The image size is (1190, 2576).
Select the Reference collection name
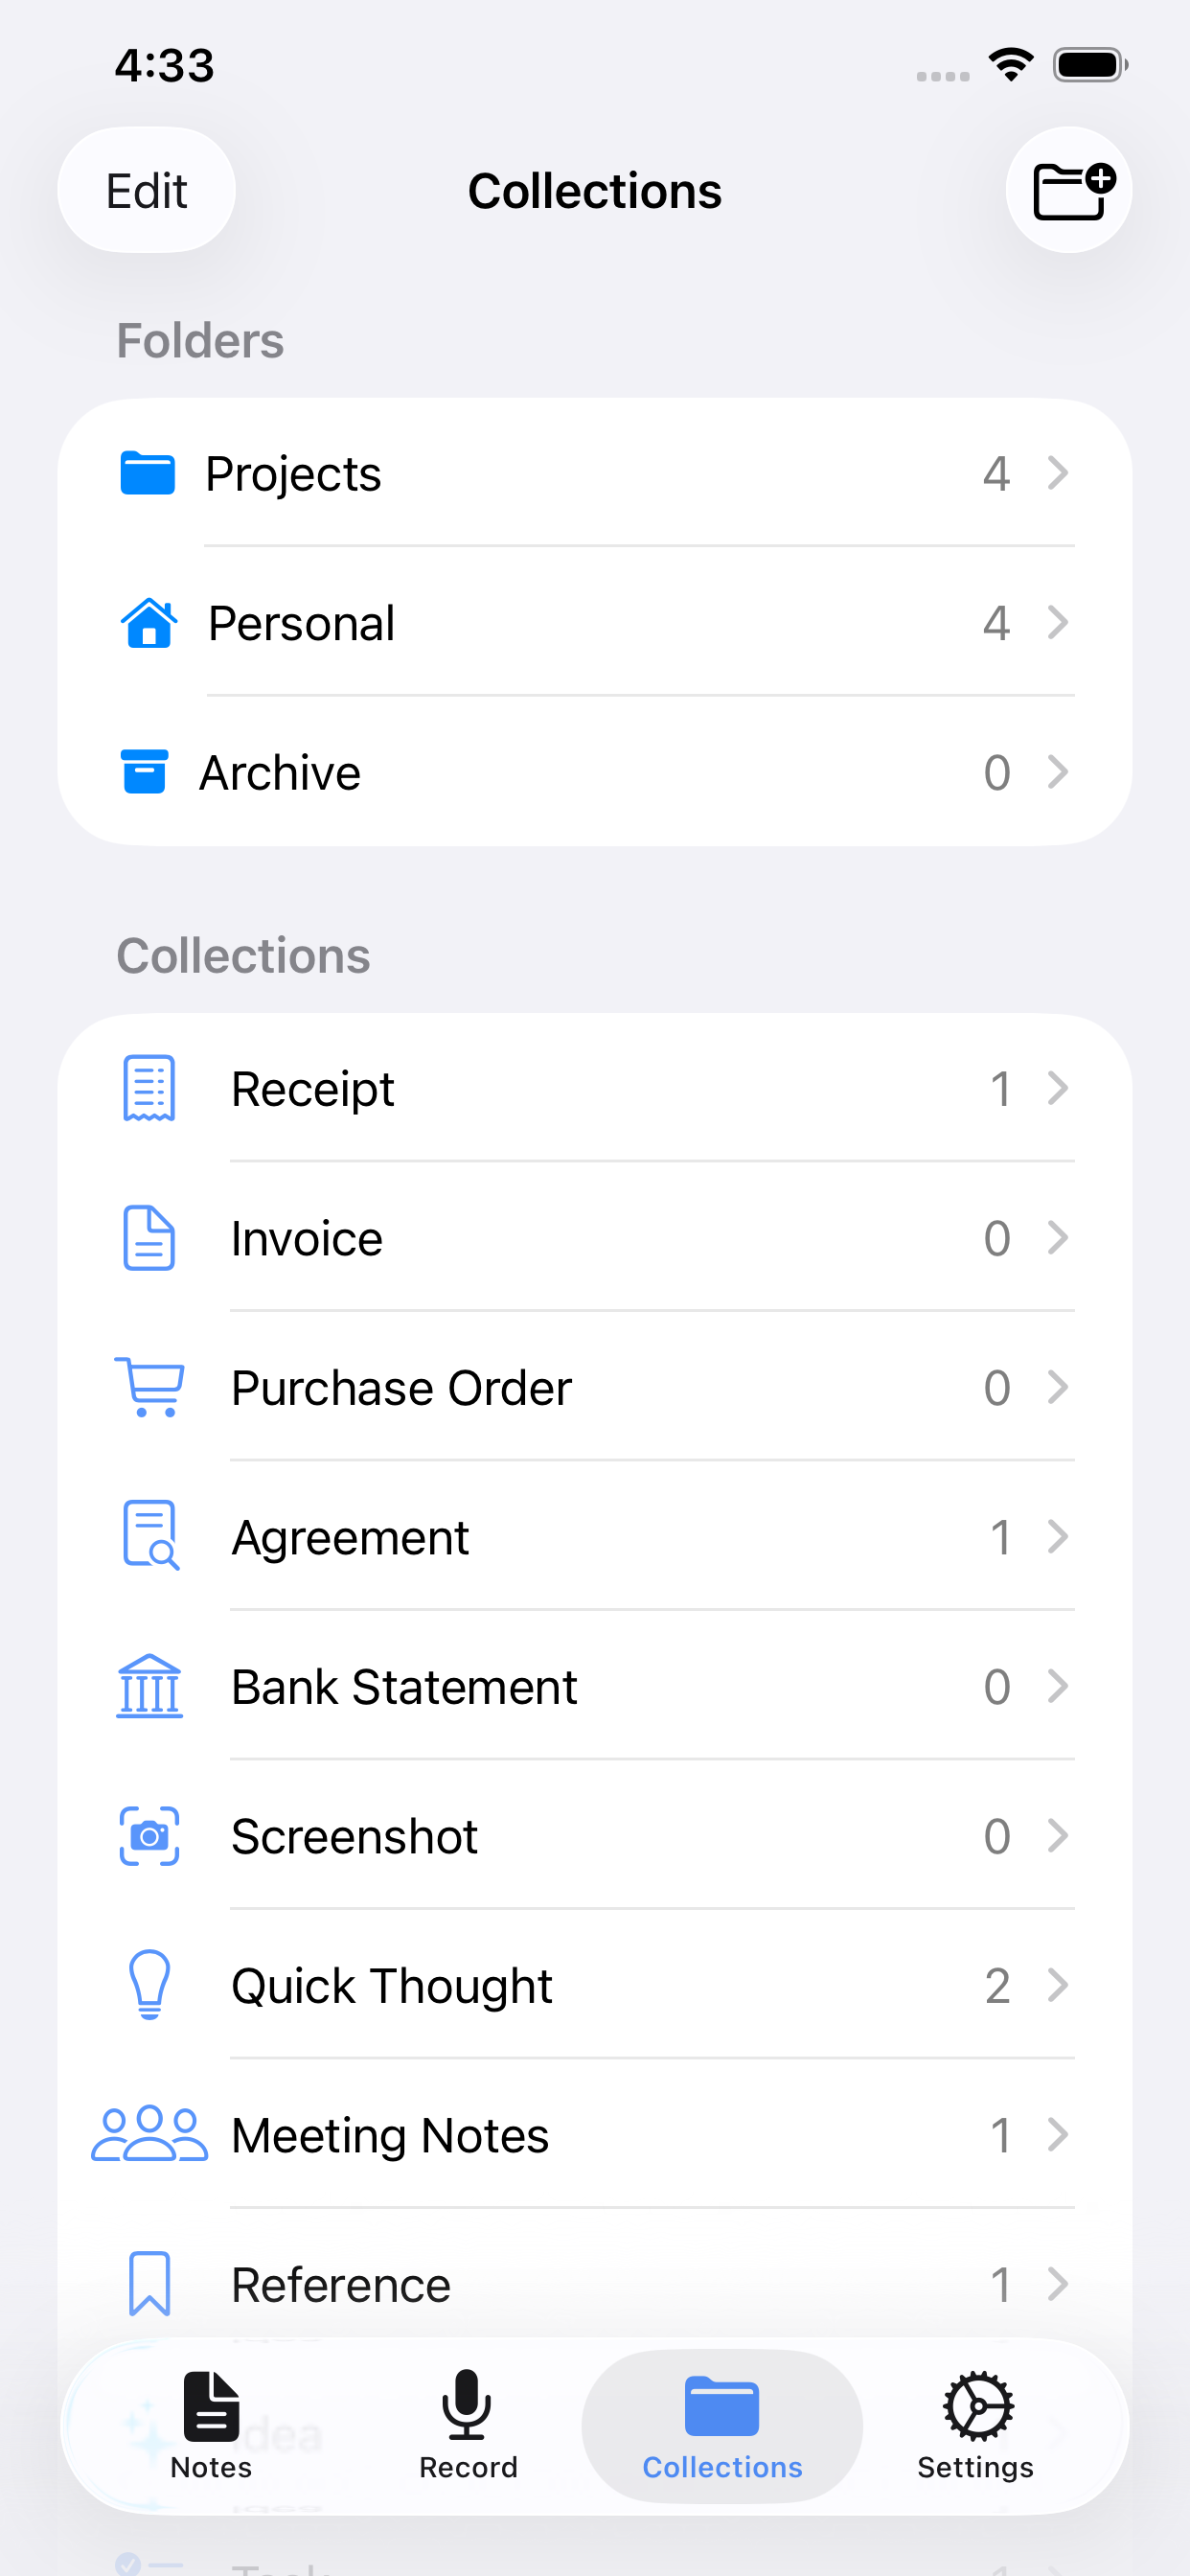click(x=341, y=2284)
